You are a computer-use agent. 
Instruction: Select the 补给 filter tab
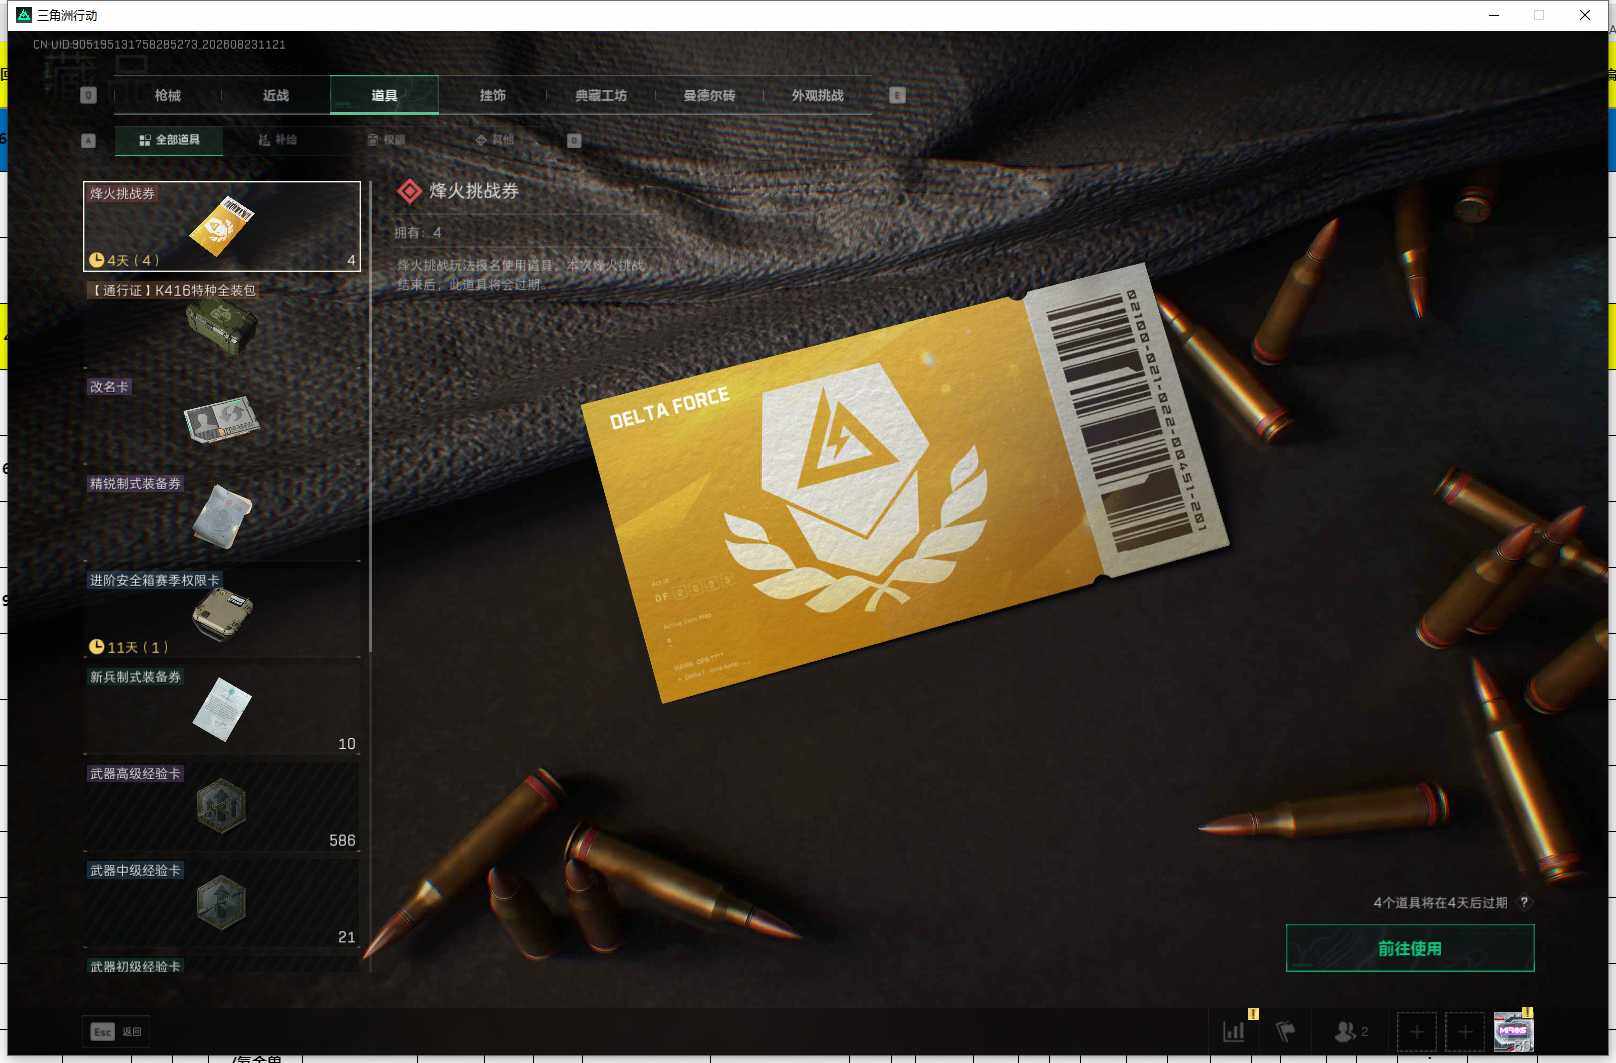coord(278,140)
